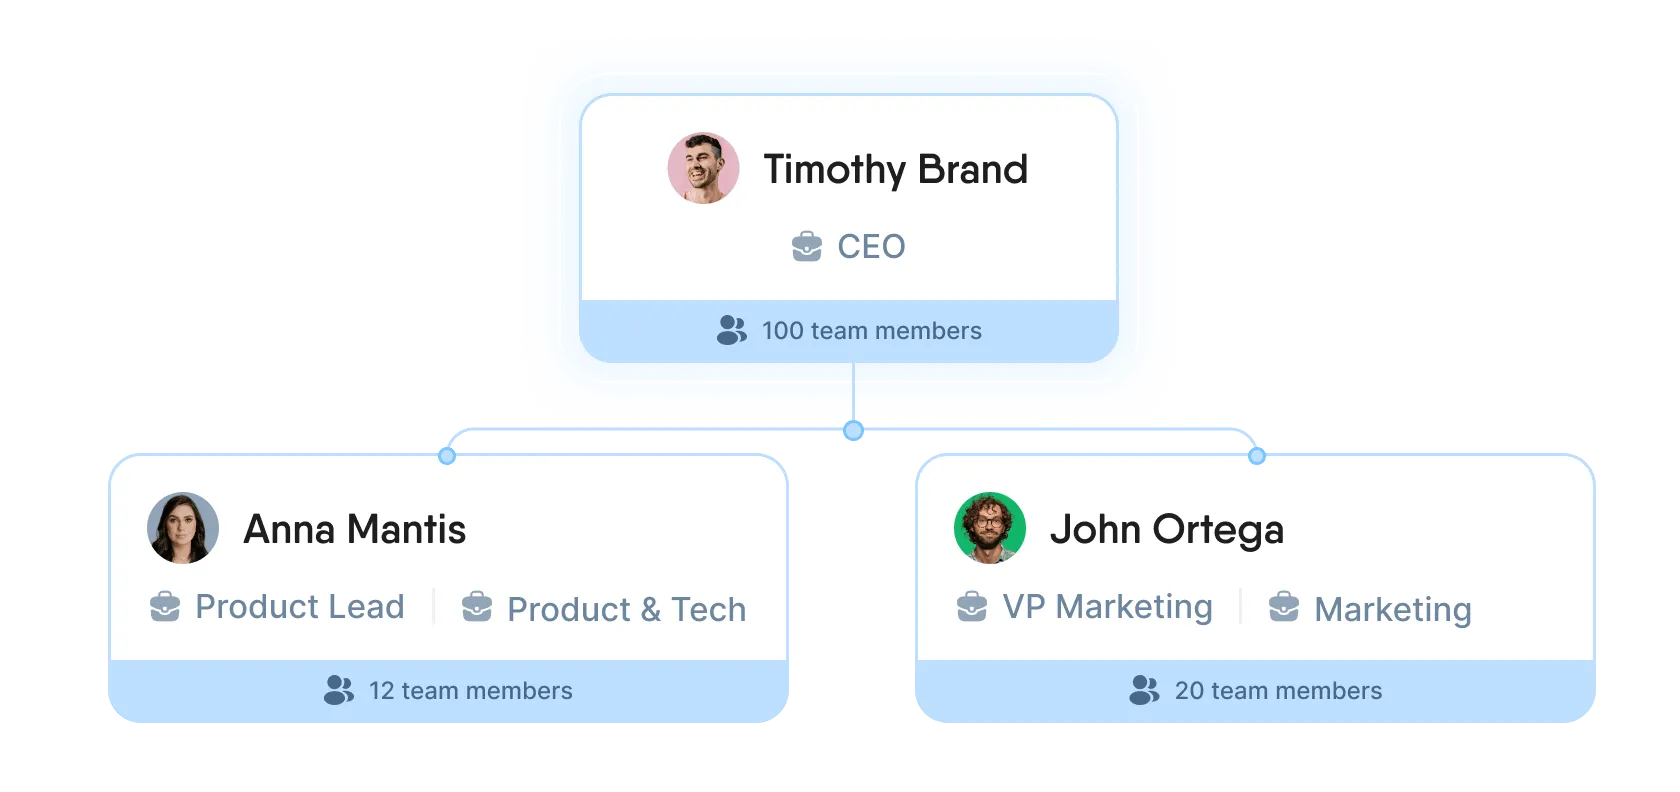Click John Ortega's avatar picture
Viewport: 1680px width, 792px height.
[990, 528]
